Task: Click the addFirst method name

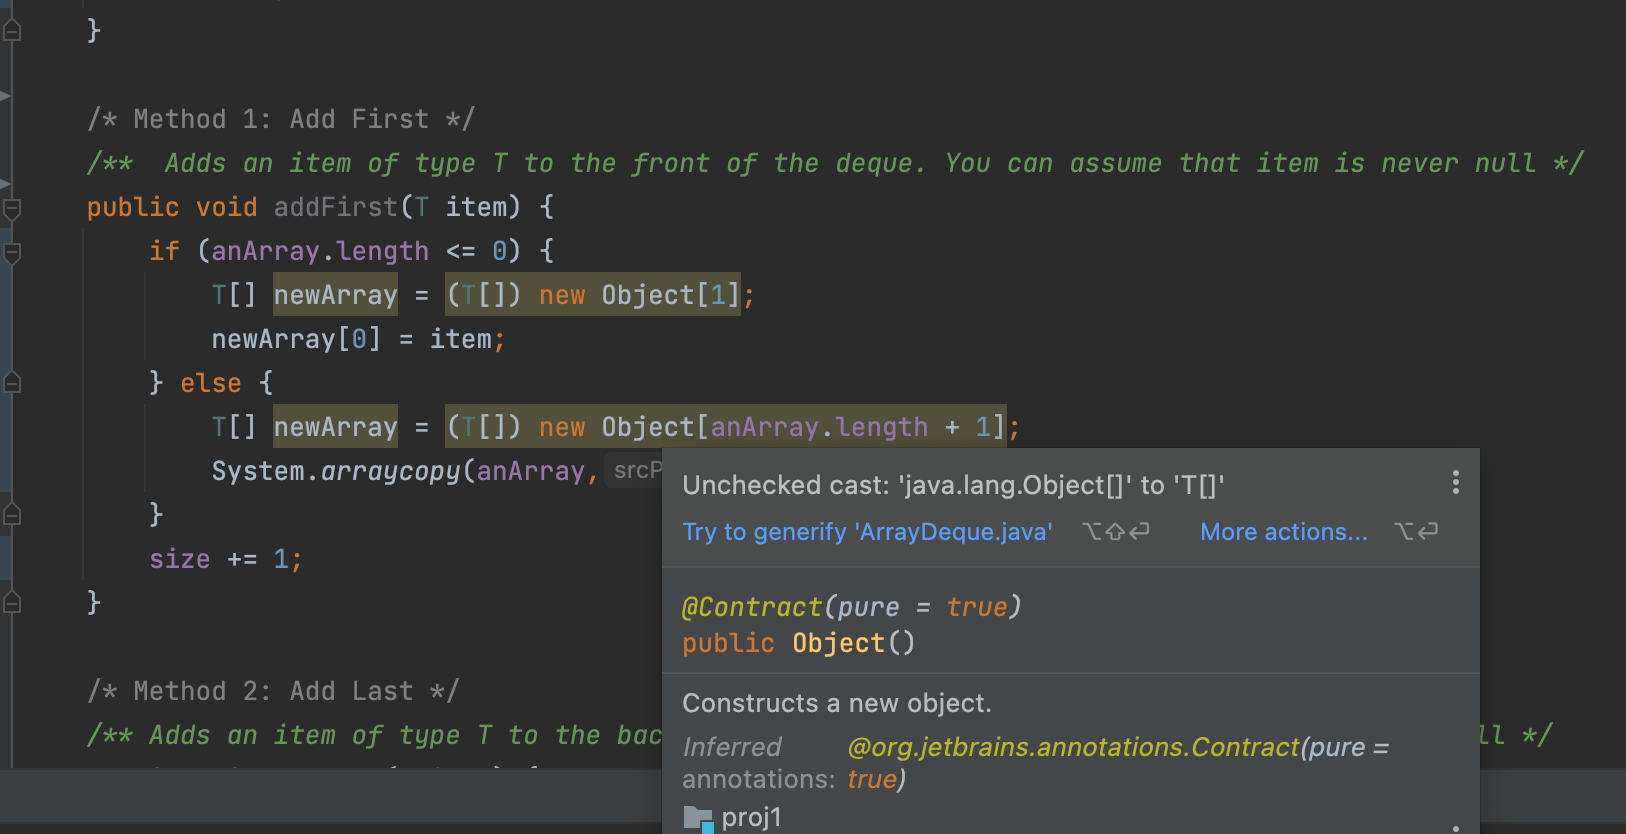Action: click(335, 207)
